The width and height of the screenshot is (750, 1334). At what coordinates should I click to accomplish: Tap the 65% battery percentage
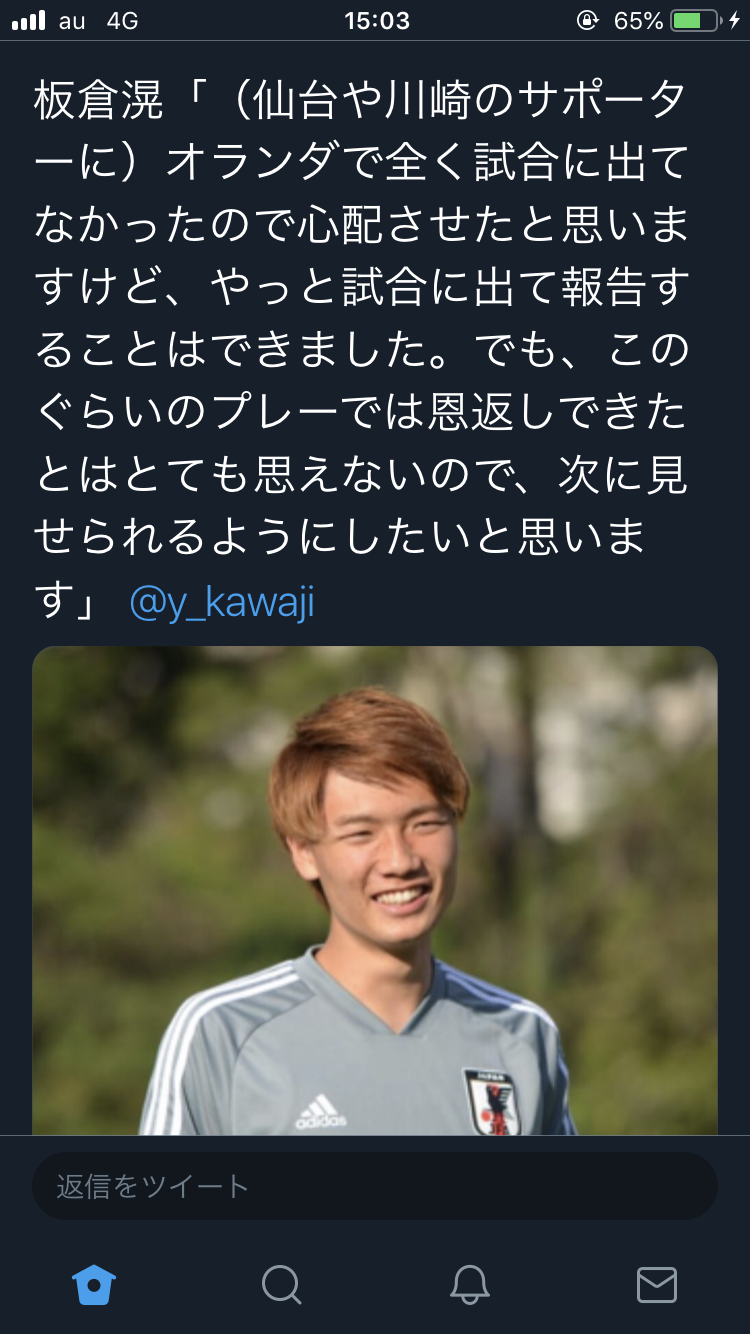638,20
